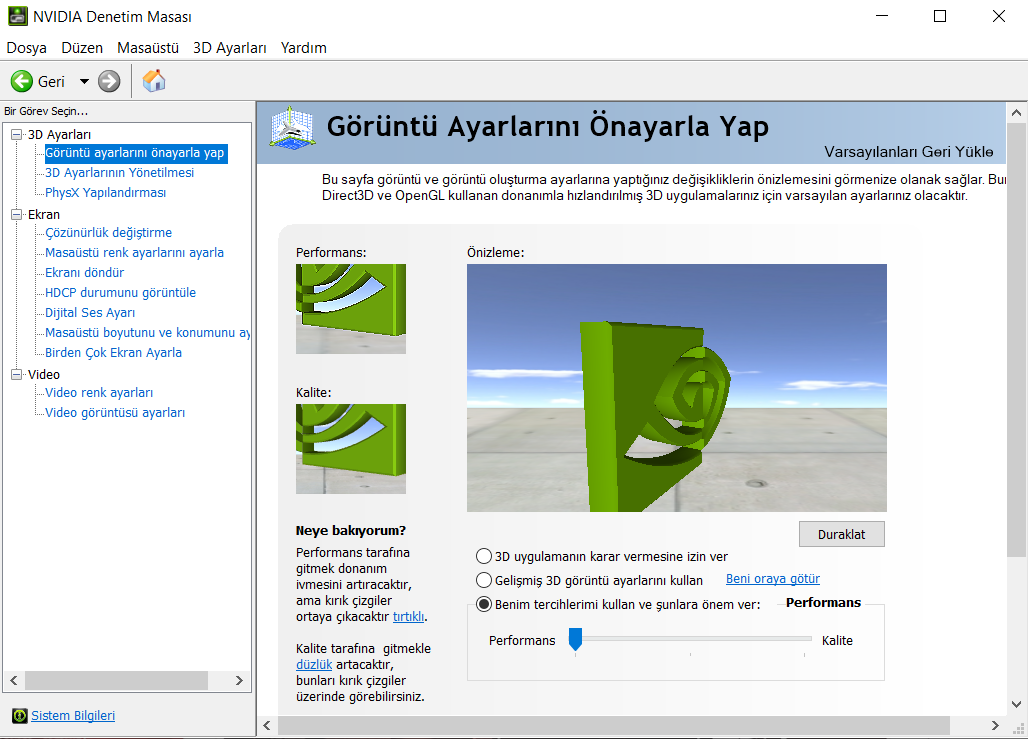This screenshot has width=1028, height=739.
Task: Click the Kalite preview thumbnail
Action: [x=350, y=448]
